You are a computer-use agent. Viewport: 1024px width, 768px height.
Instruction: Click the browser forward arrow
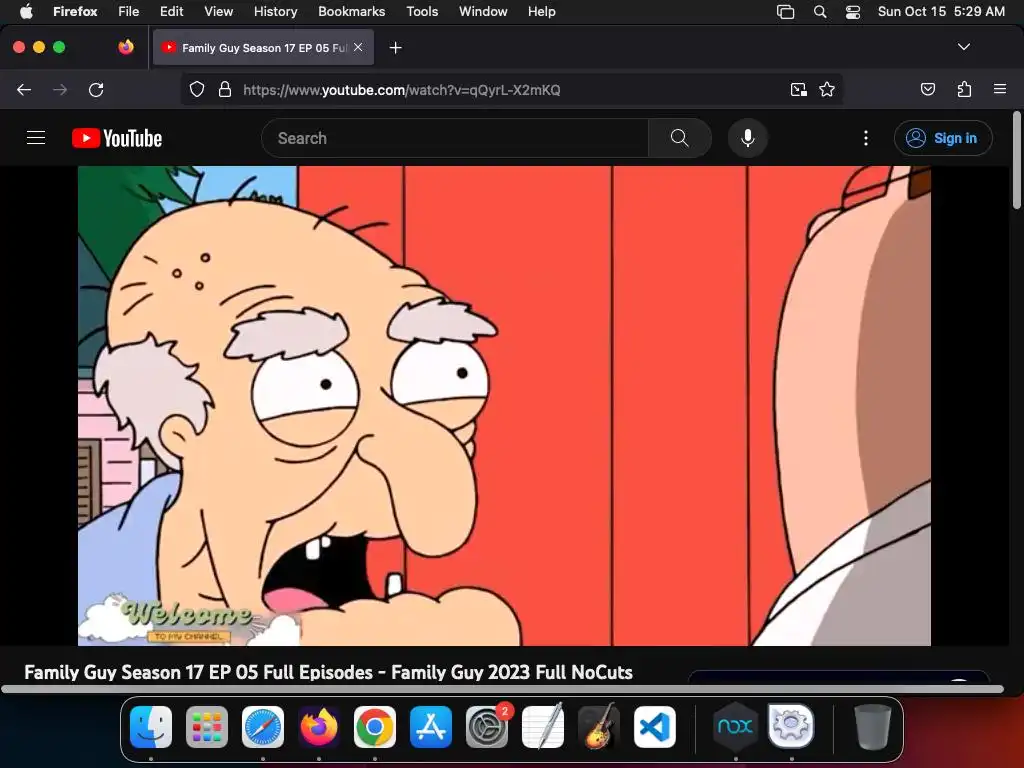pos(60,90)
